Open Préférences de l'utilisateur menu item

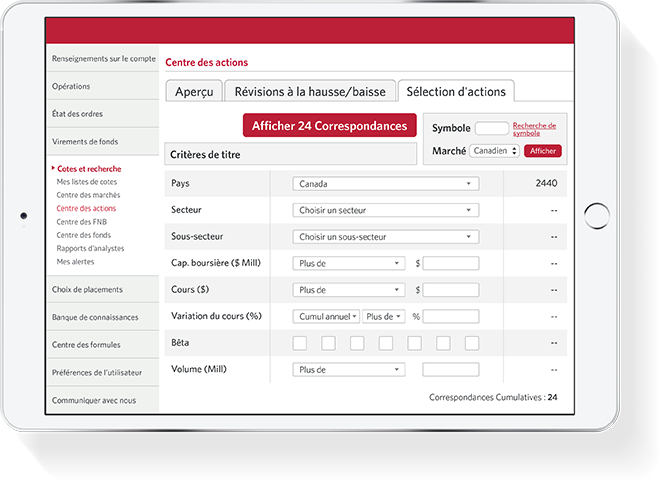pos(103,372)
